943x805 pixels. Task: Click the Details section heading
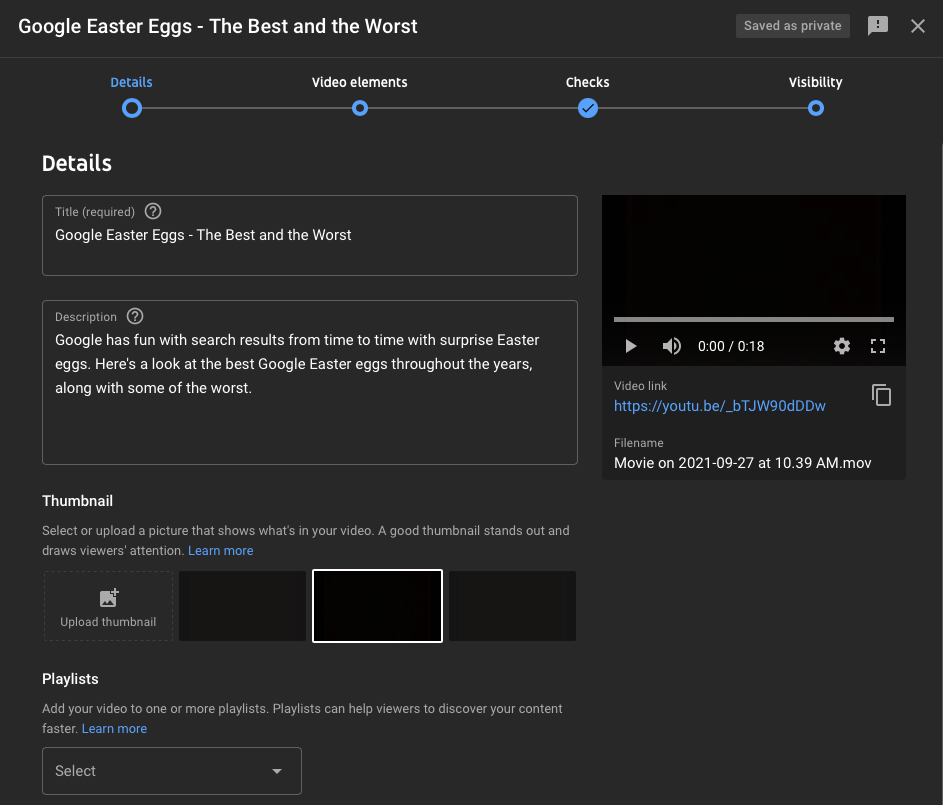[77, 164]
